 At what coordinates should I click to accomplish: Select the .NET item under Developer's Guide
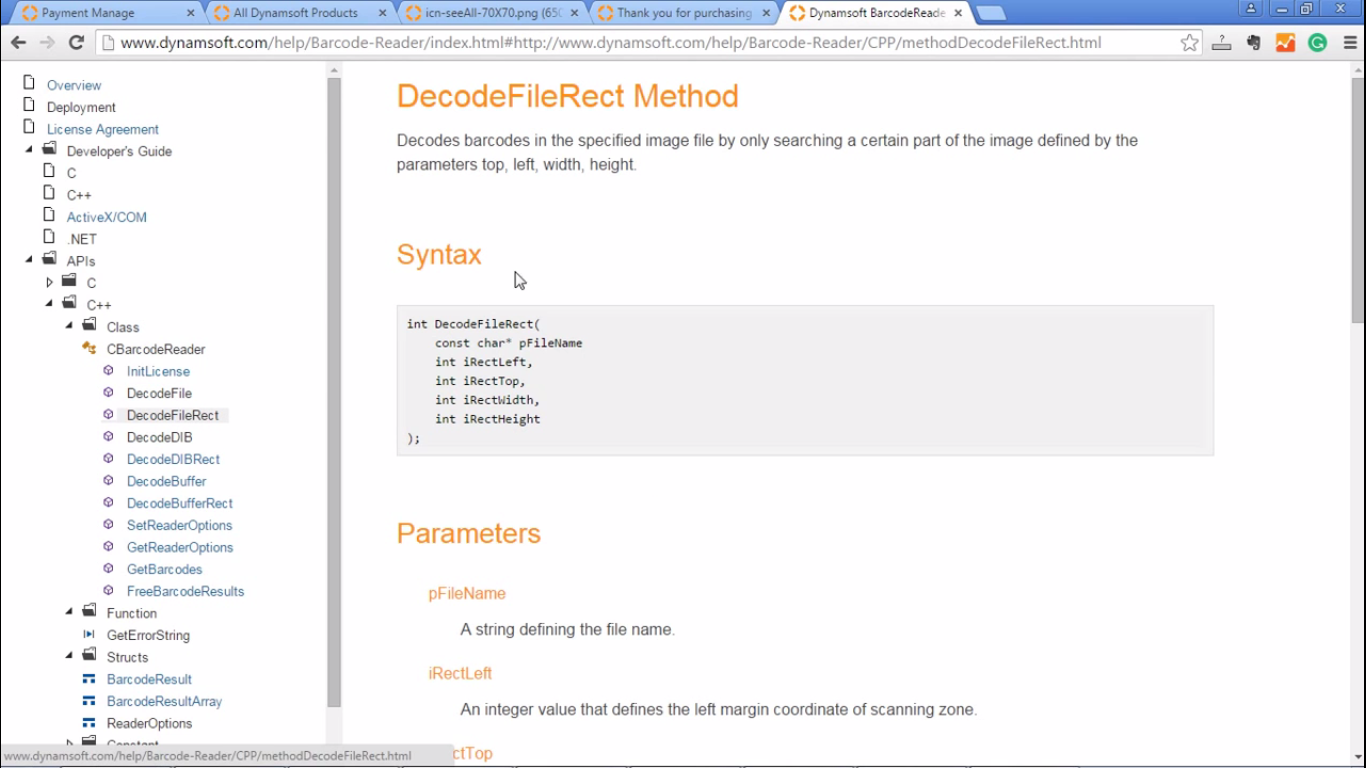[x=82, y=239]
